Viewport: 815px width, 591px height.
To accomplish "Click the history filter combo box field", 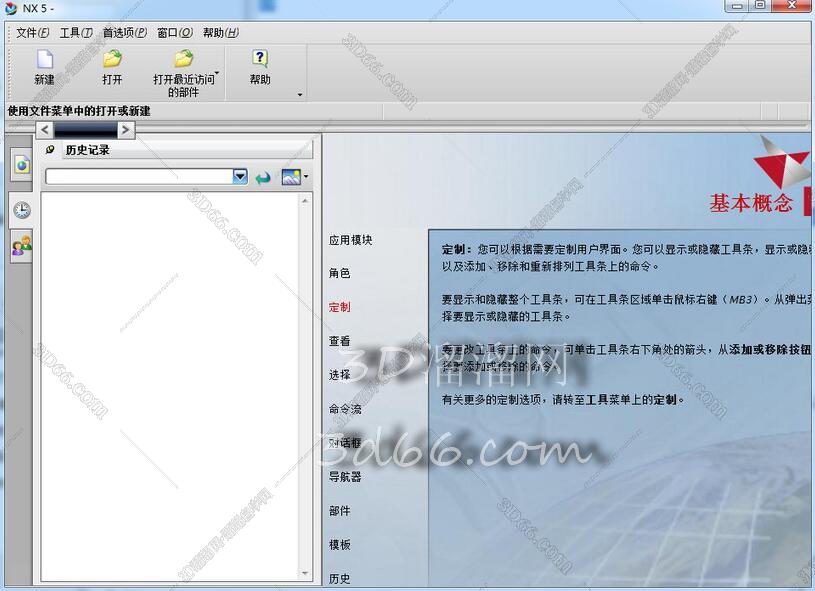I will (139, 177).
